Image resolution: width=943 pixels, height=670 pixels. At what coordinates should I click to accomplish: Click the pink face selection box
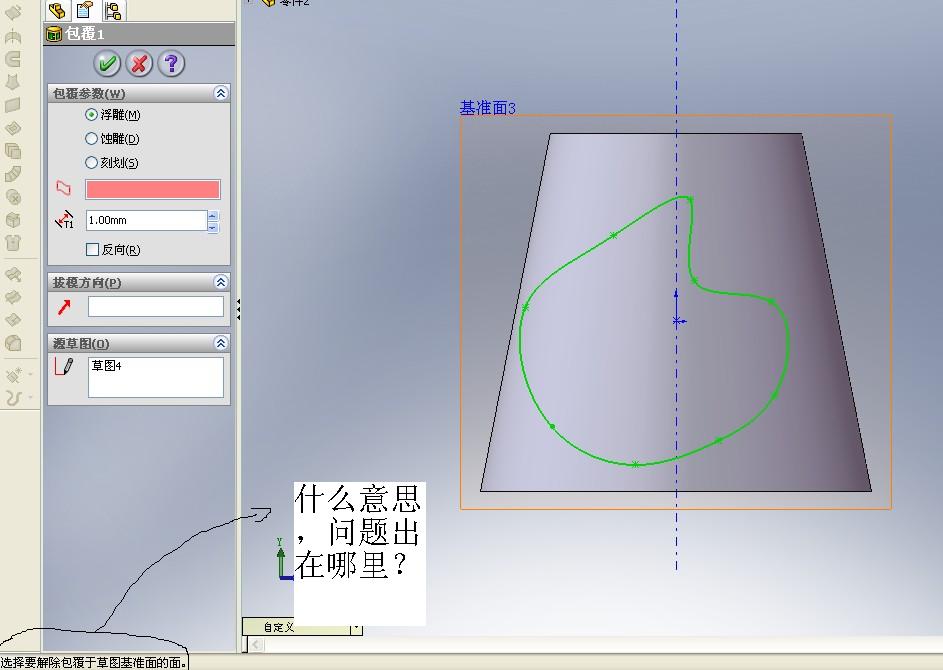point(153,189)
